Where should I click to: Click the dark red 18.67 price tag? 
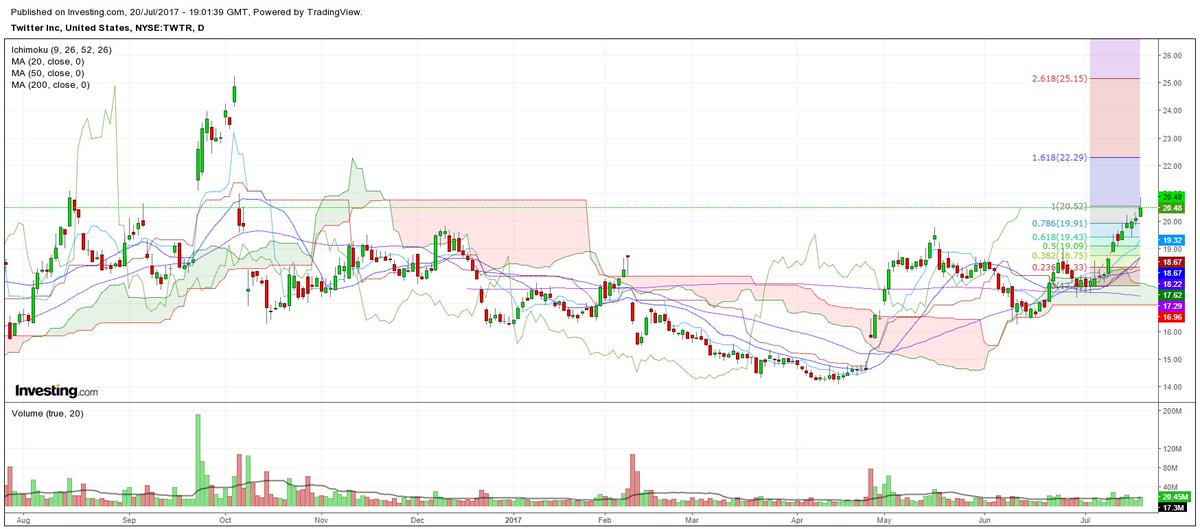(x=1170, y=262)
